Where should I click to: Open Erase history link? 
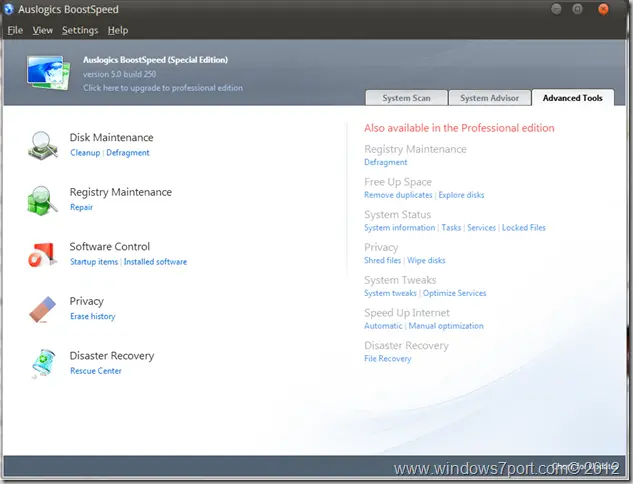click(92, 316)
